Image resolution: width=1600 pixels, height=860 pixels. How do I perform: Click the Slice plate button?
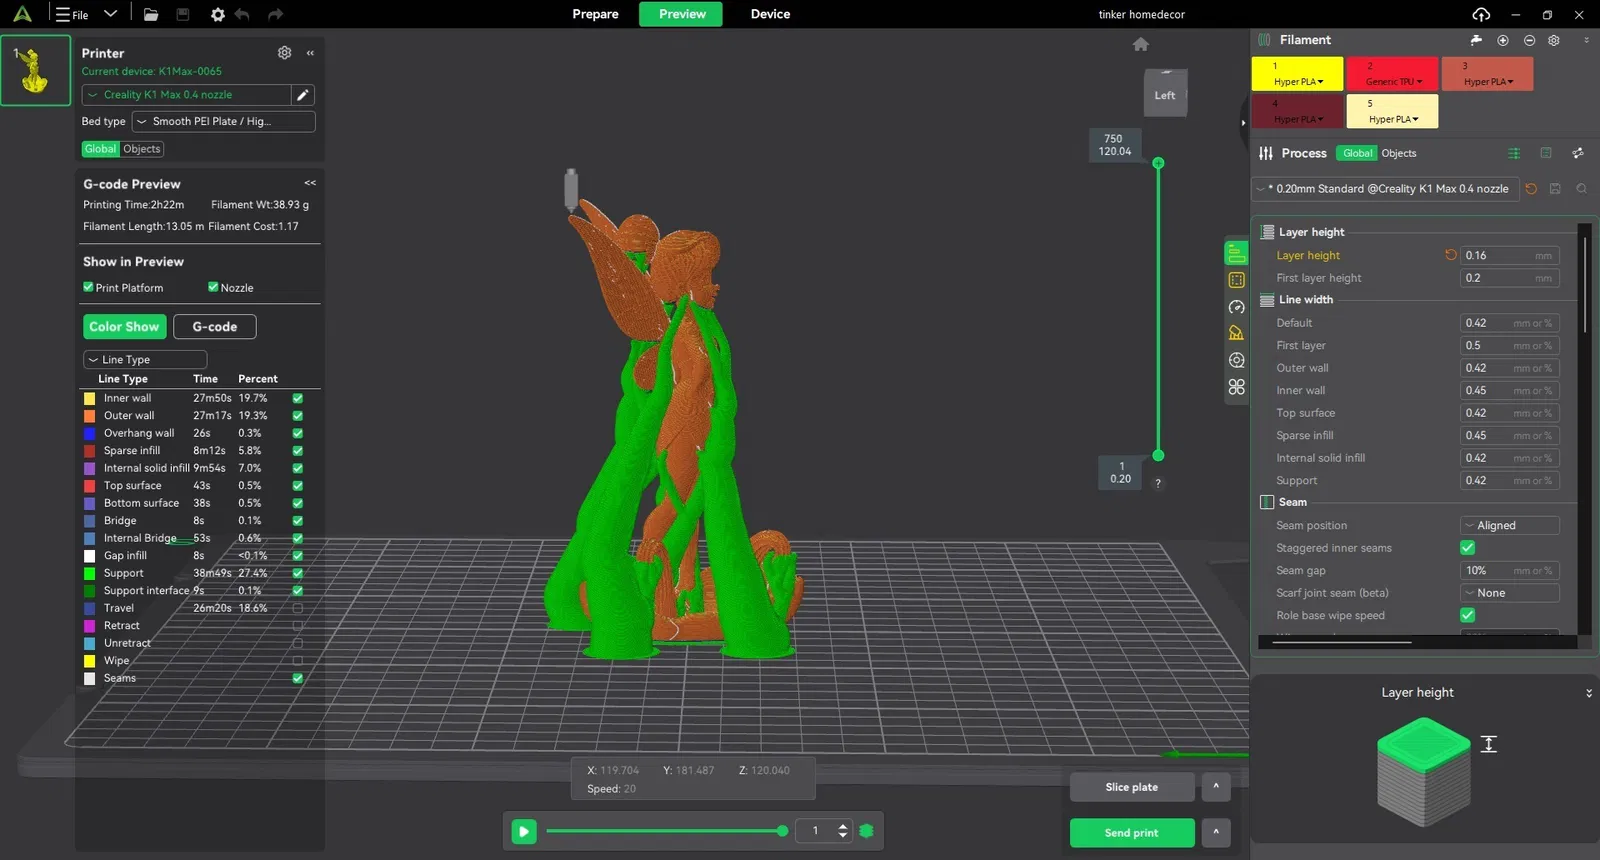pyautogui.click(x=1132, y=787)
